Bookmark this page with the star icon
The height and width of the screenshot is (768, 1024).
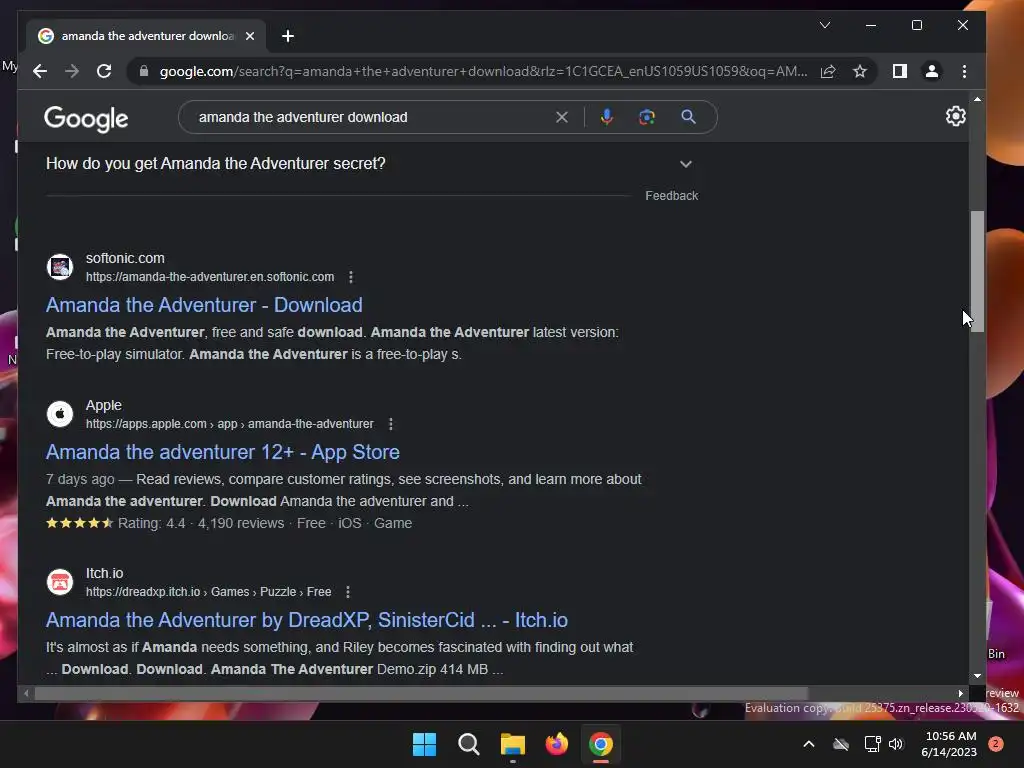click(x=860, y=71)
